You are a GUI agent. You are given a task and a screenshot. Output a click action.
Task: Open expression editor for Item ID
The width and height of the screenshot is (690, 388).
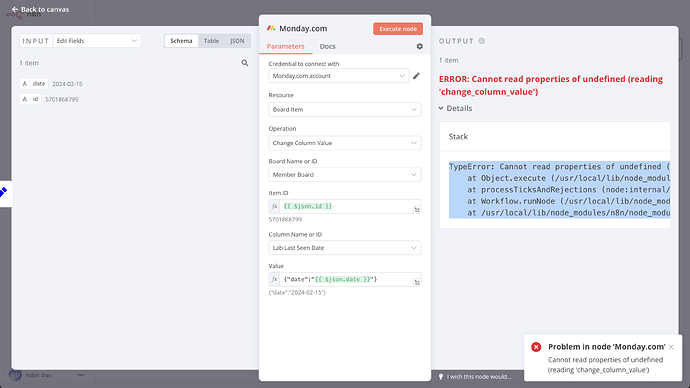tap(417, 209)
